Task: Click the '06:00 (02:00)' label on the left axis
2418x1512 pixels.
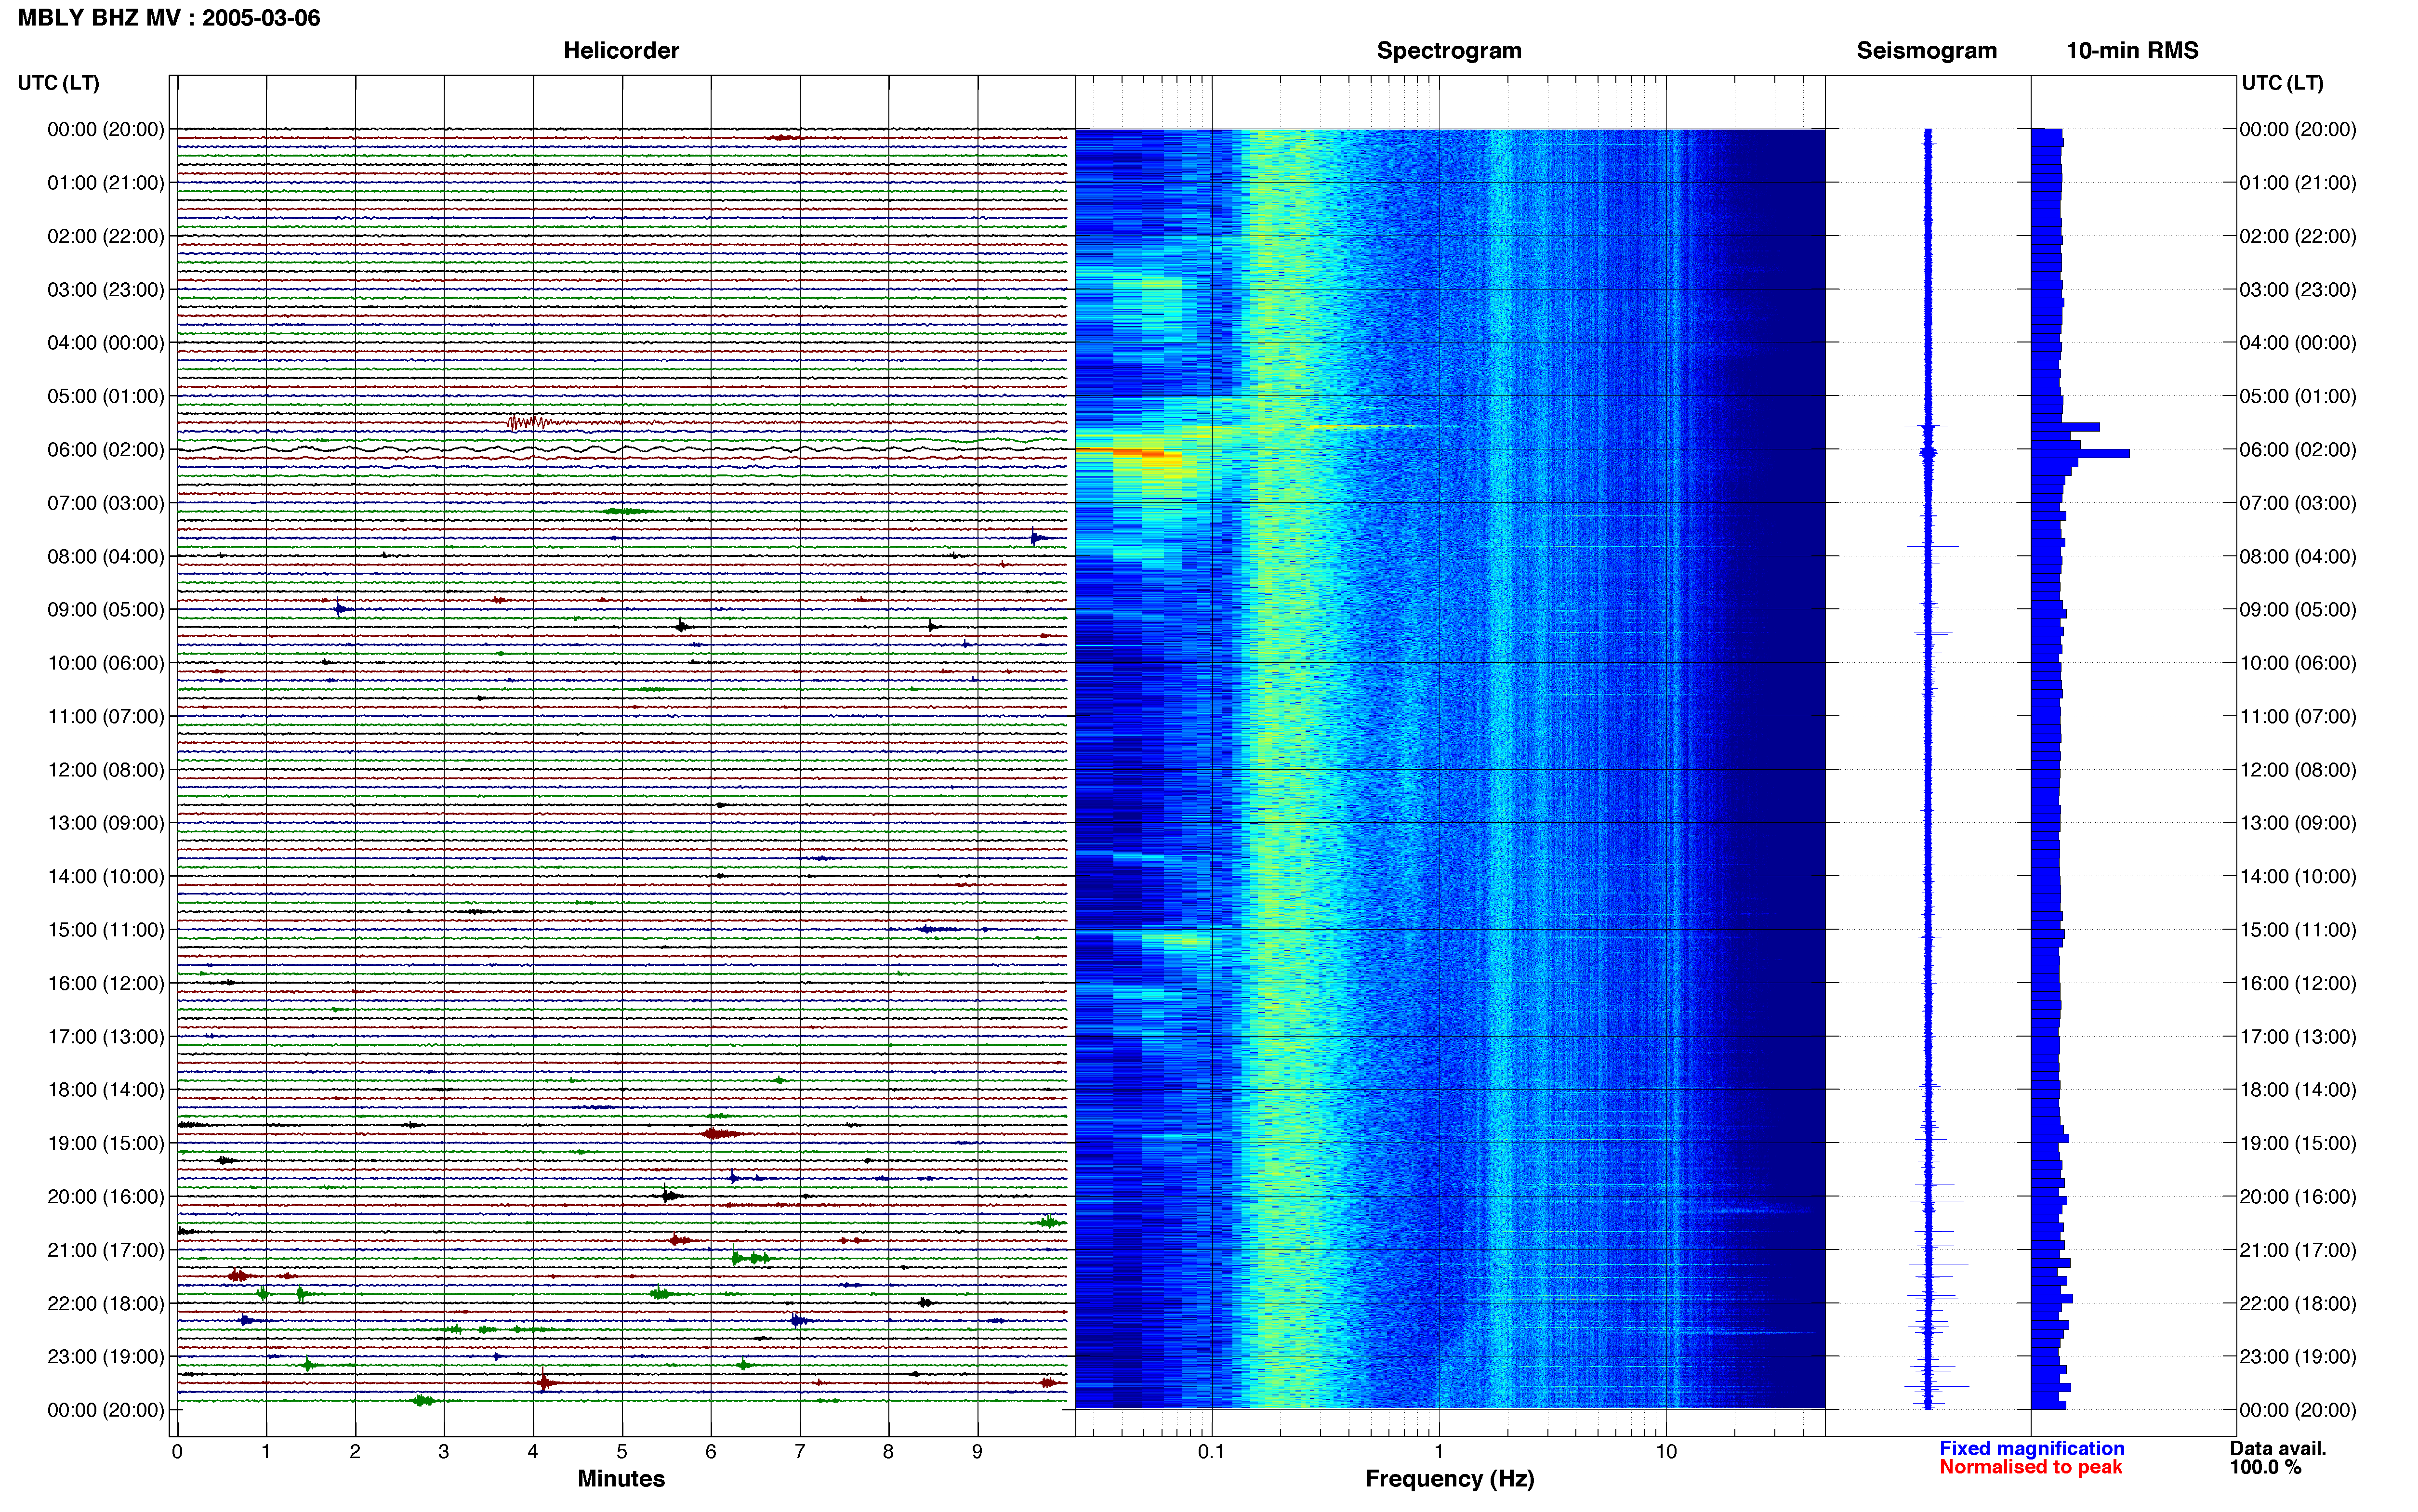Action: click(x=106, y=450)
